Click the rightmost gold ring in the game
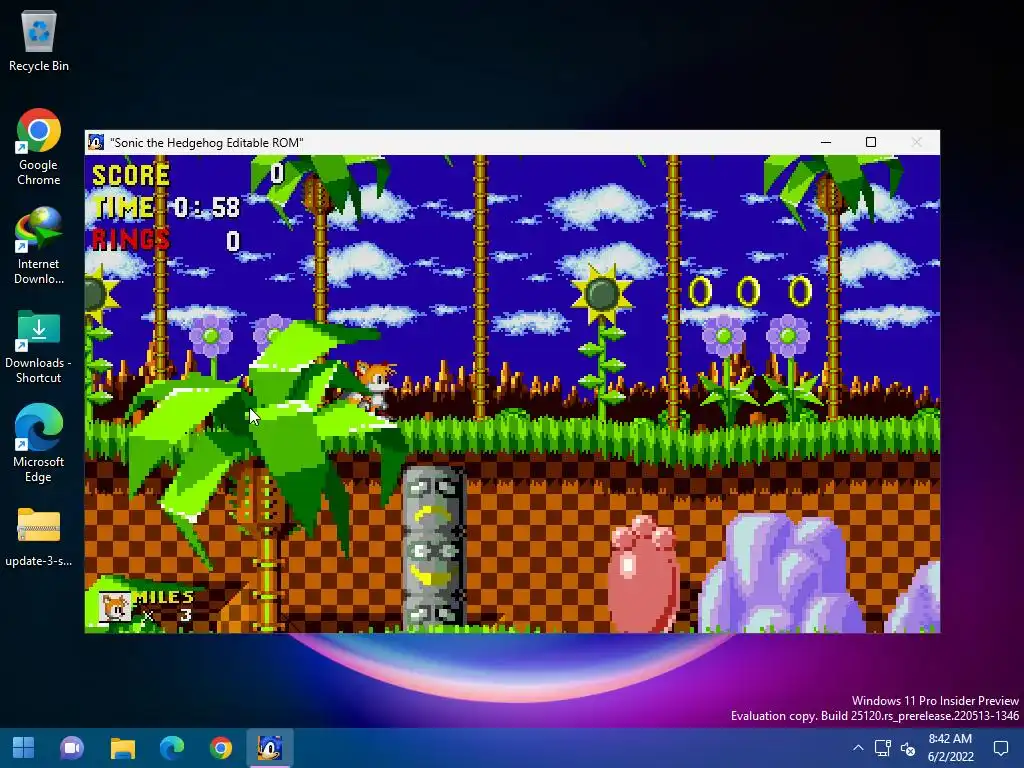 [x=800, y=291]
